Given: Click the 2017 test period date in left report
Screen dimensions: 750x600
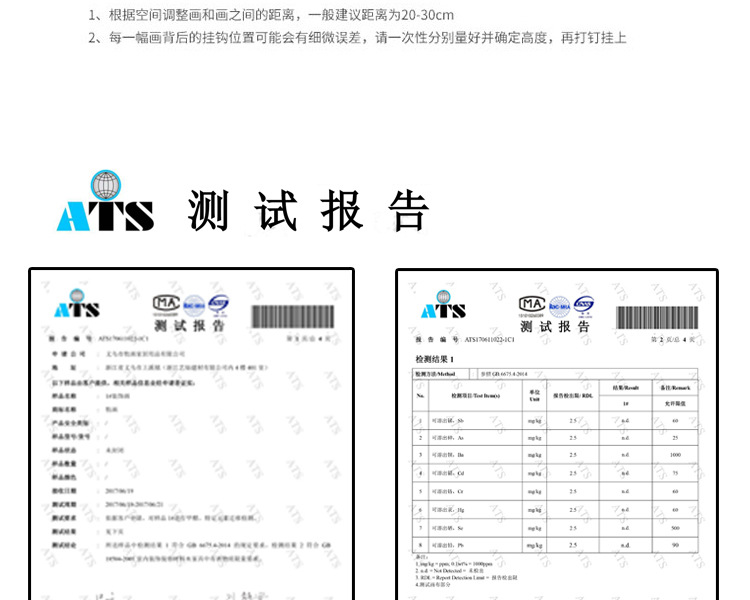Looking at the screenshot, I should pyautogui.click(x=134, y=505).
